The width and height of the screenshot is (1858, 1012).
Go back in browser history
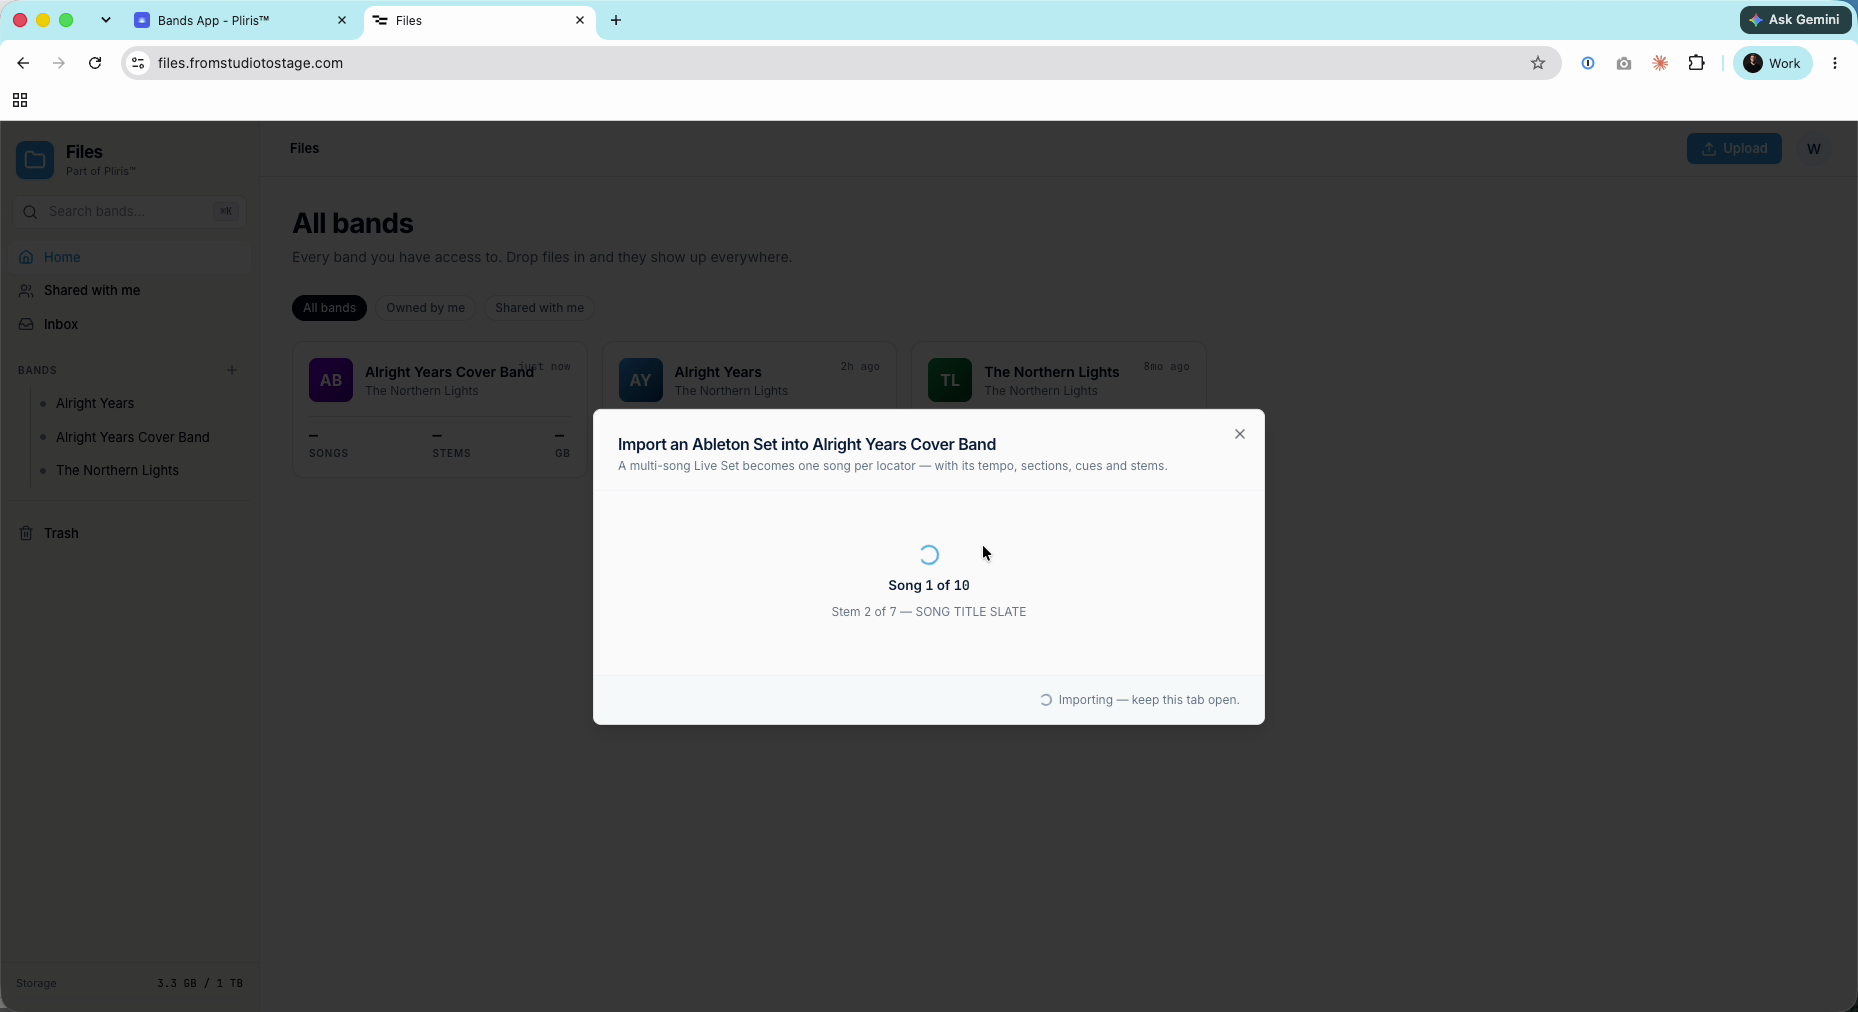tap(23, 63)
